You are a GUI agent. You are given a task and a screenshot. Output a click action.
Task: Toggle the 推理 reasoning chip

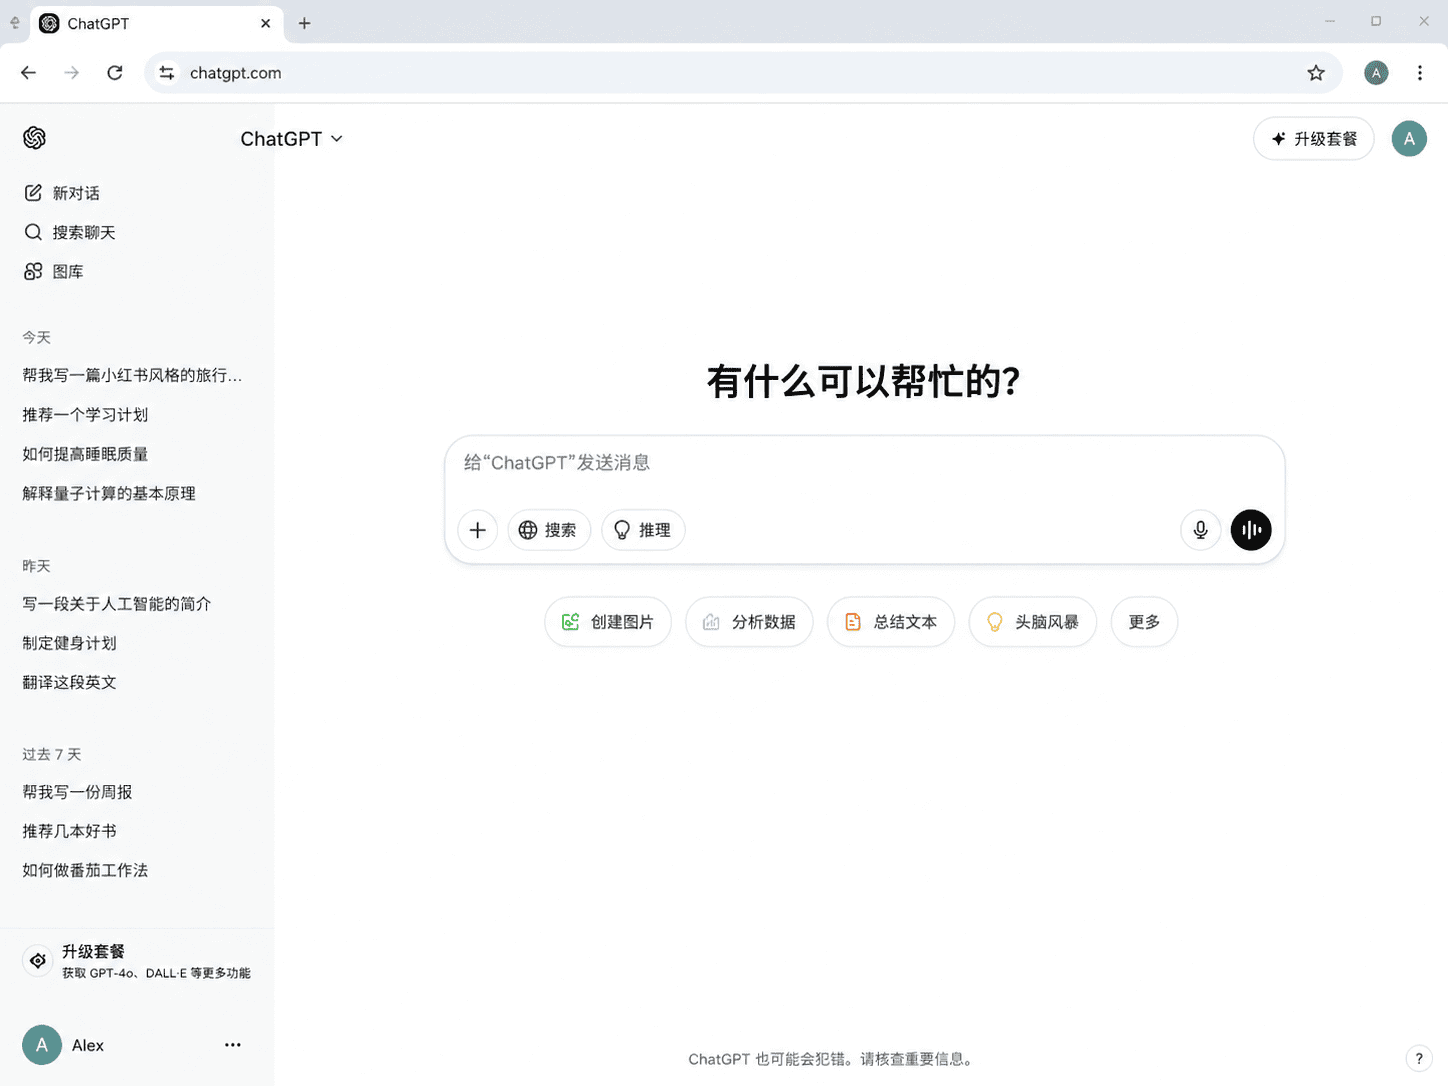pyautogui.click(x=643, y=530)
